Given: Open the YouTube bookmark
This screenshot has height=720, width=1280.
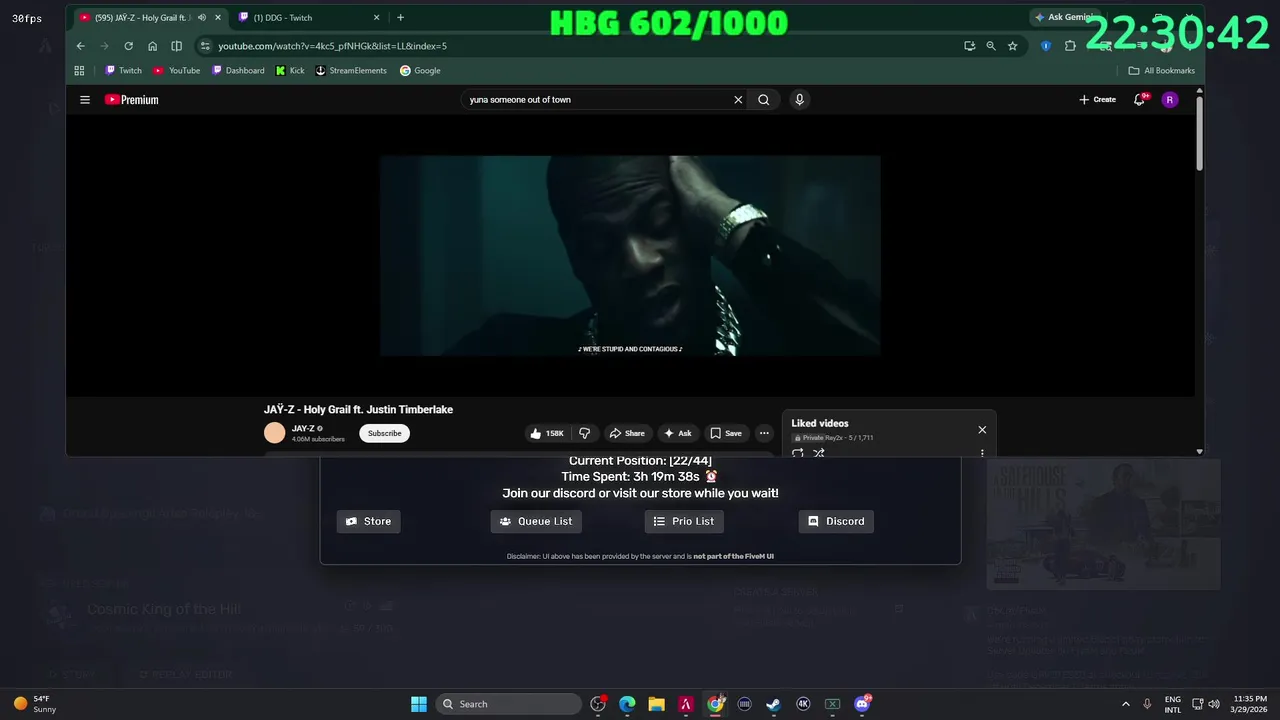Looking at the screenshot, I should [x=177, y=71].
